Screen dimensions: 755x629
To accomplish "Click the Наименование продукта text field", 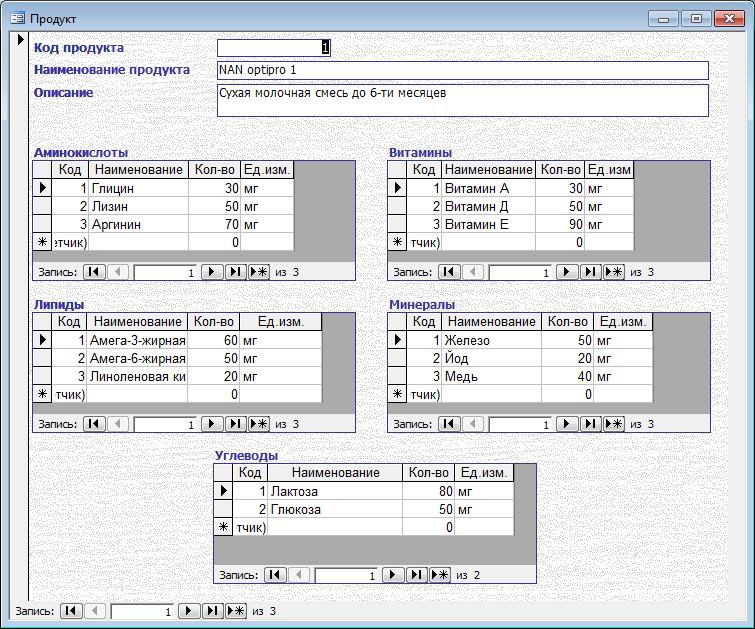I will [462, 70].
